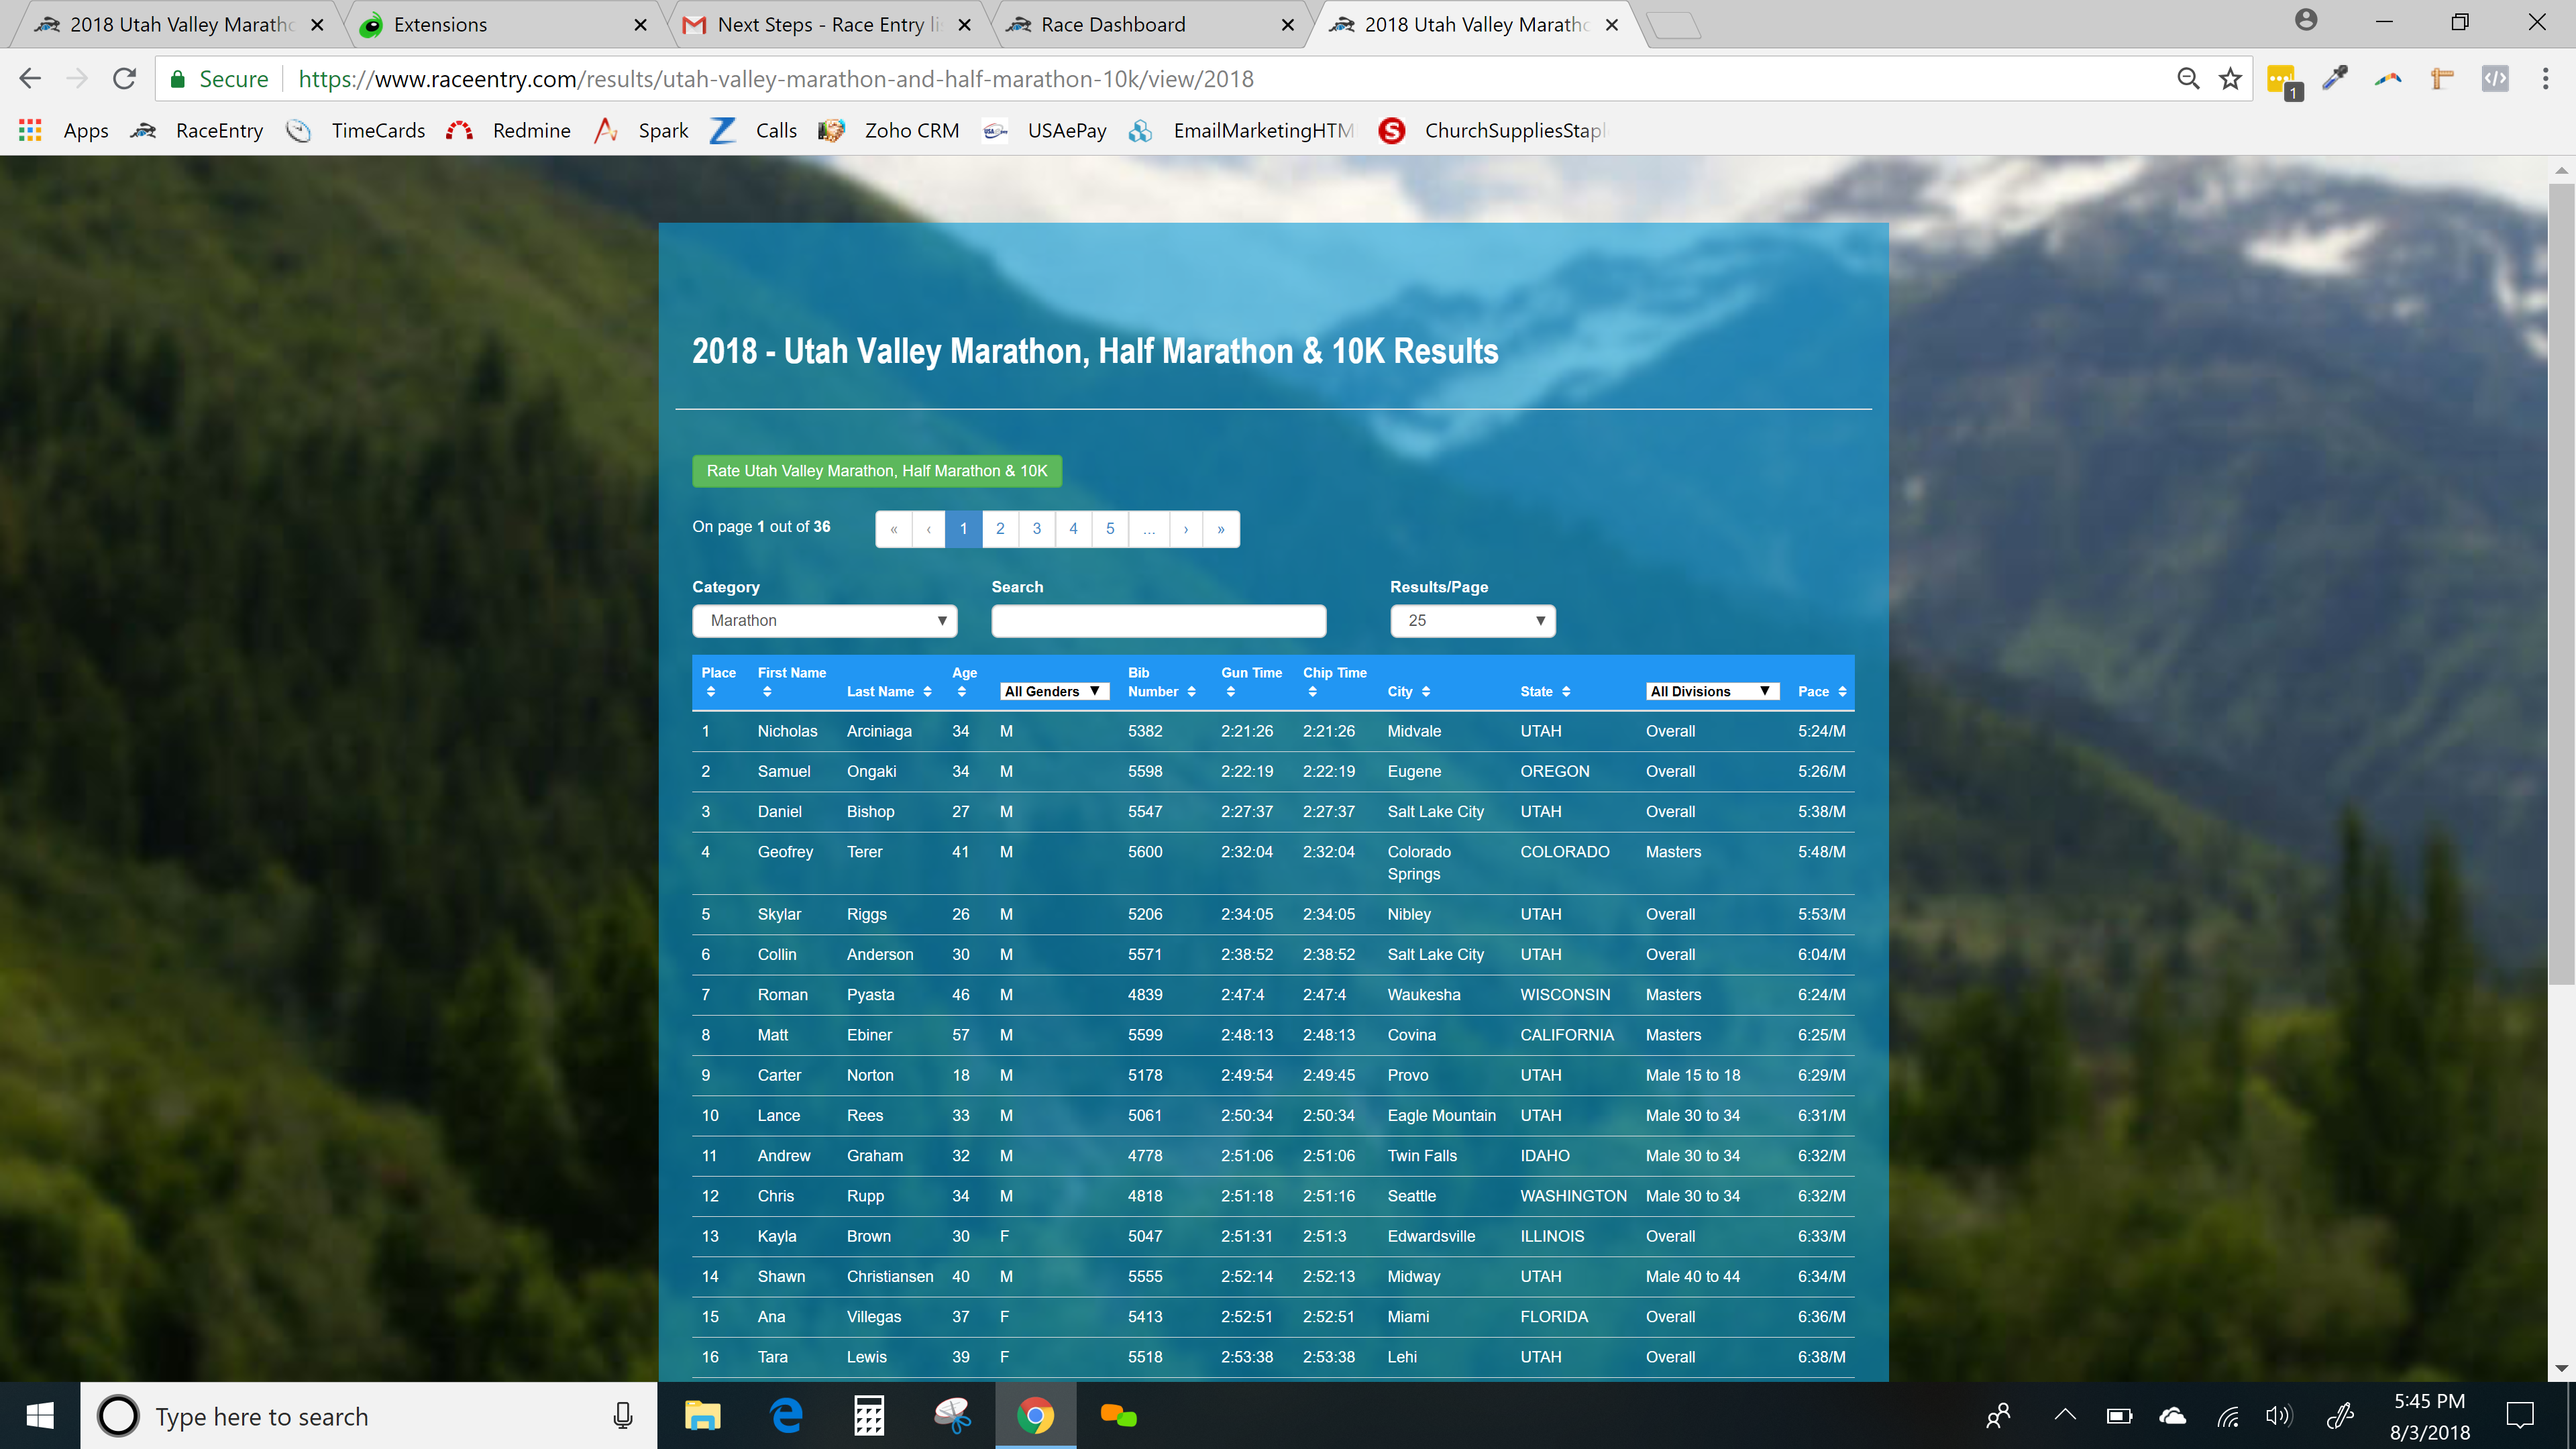Sort results by the Place column arrows
Image resolution: width=2576 pixels, height=1449 pixels.
pyautogui.click(x=711, y=692)
